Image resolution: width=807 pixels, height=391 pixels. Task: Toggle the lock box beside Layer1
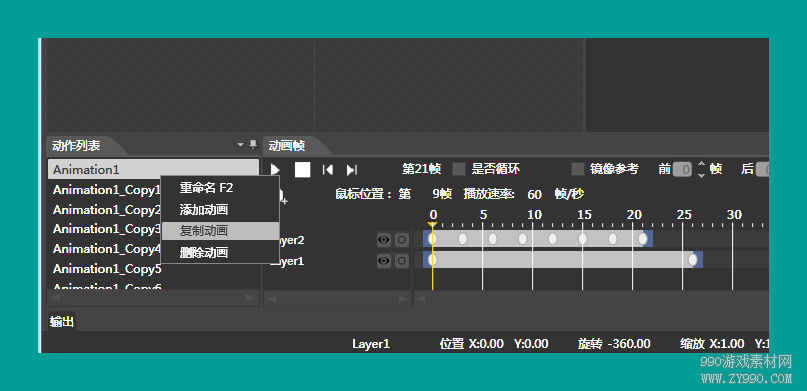[x=401, y=261]
